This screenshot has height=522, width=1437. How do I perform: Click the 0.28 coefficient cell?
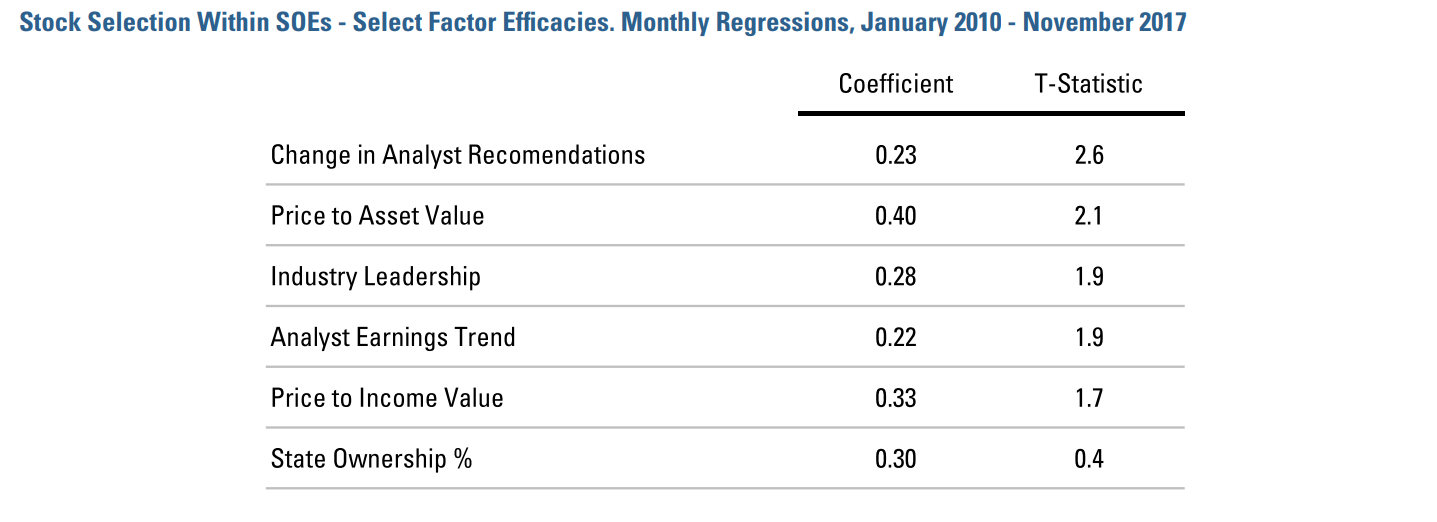click(x=896, y=277)
